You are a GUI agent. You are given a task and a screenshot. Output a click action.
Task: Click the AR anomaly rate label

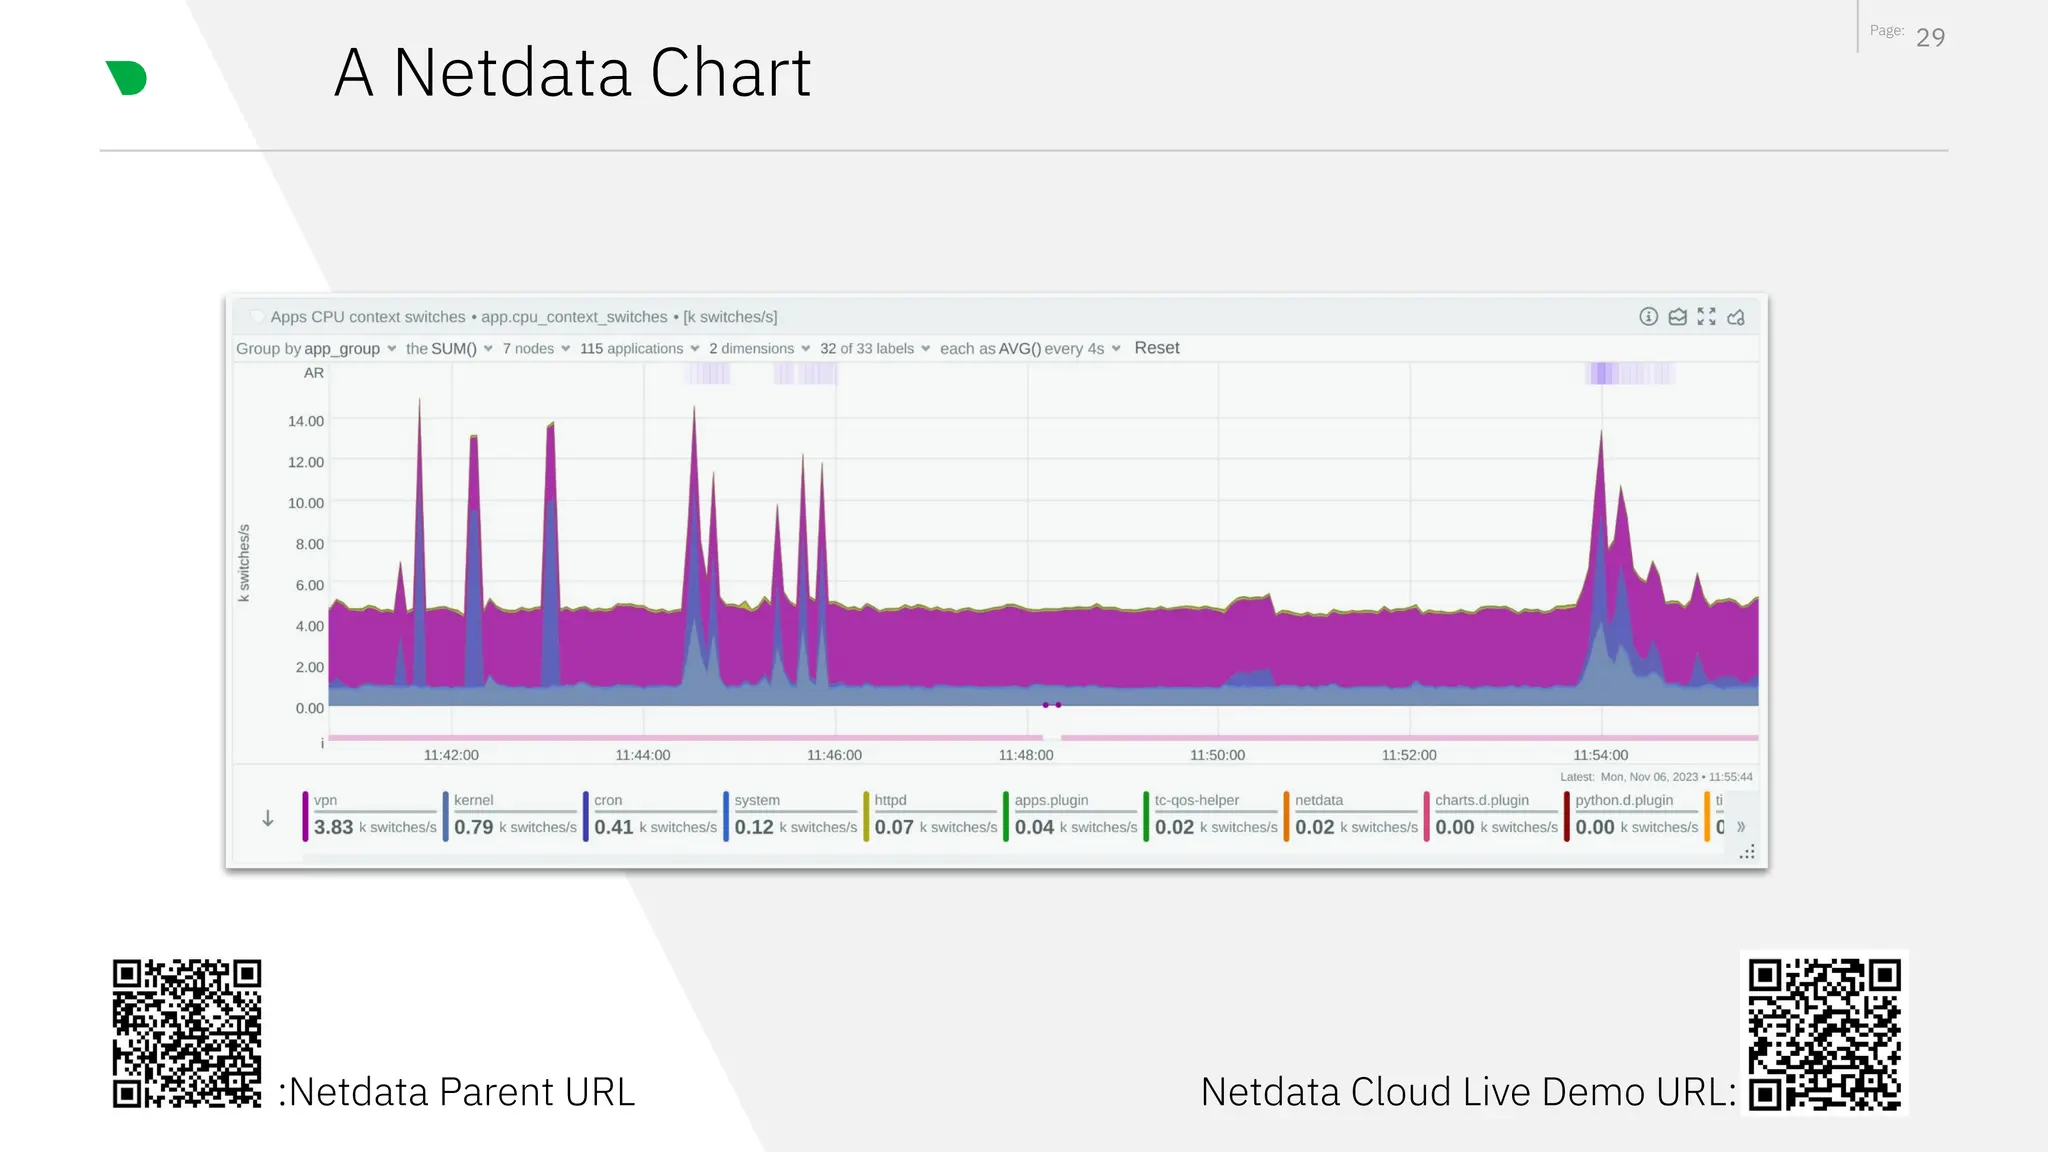pos(314,373)
